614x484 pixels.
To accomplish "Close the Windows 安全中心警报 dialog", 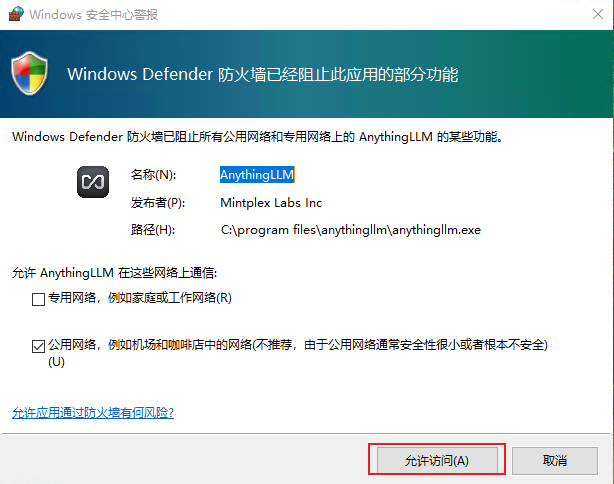I will pos(598,14).
